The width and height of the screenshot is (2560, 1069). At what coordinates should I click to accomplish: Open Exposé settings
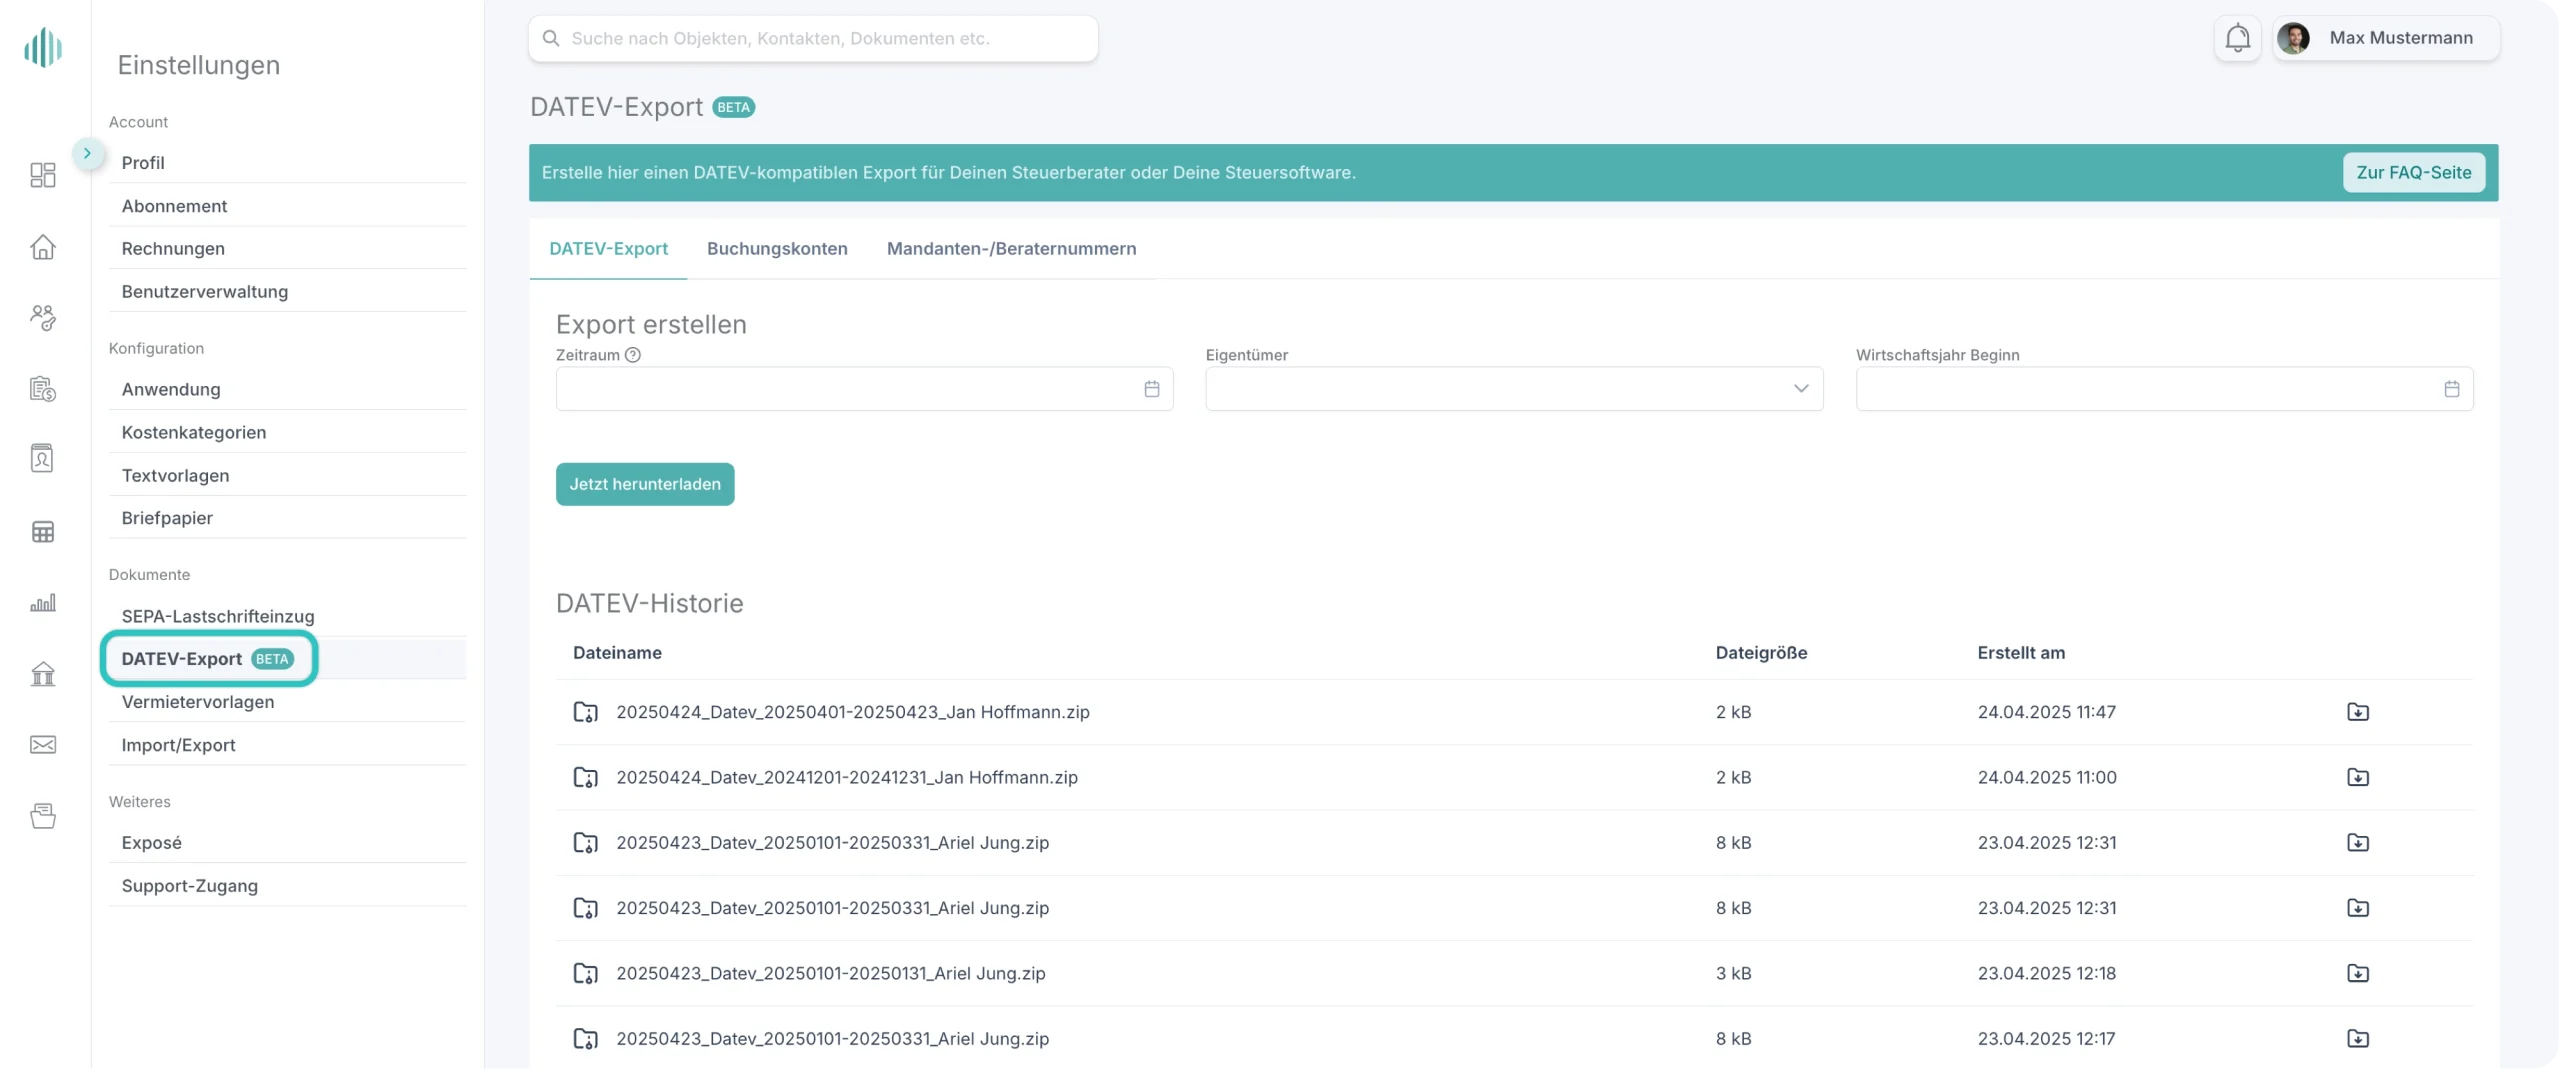pos(287,843)
